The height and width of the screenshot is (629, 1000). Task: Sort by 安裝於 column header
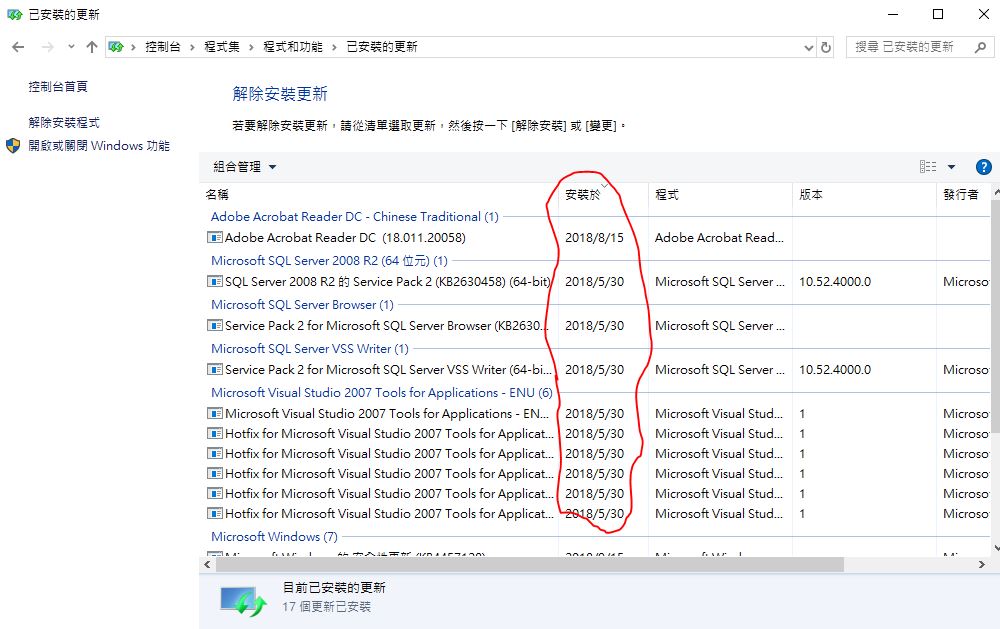click(583, 195)
